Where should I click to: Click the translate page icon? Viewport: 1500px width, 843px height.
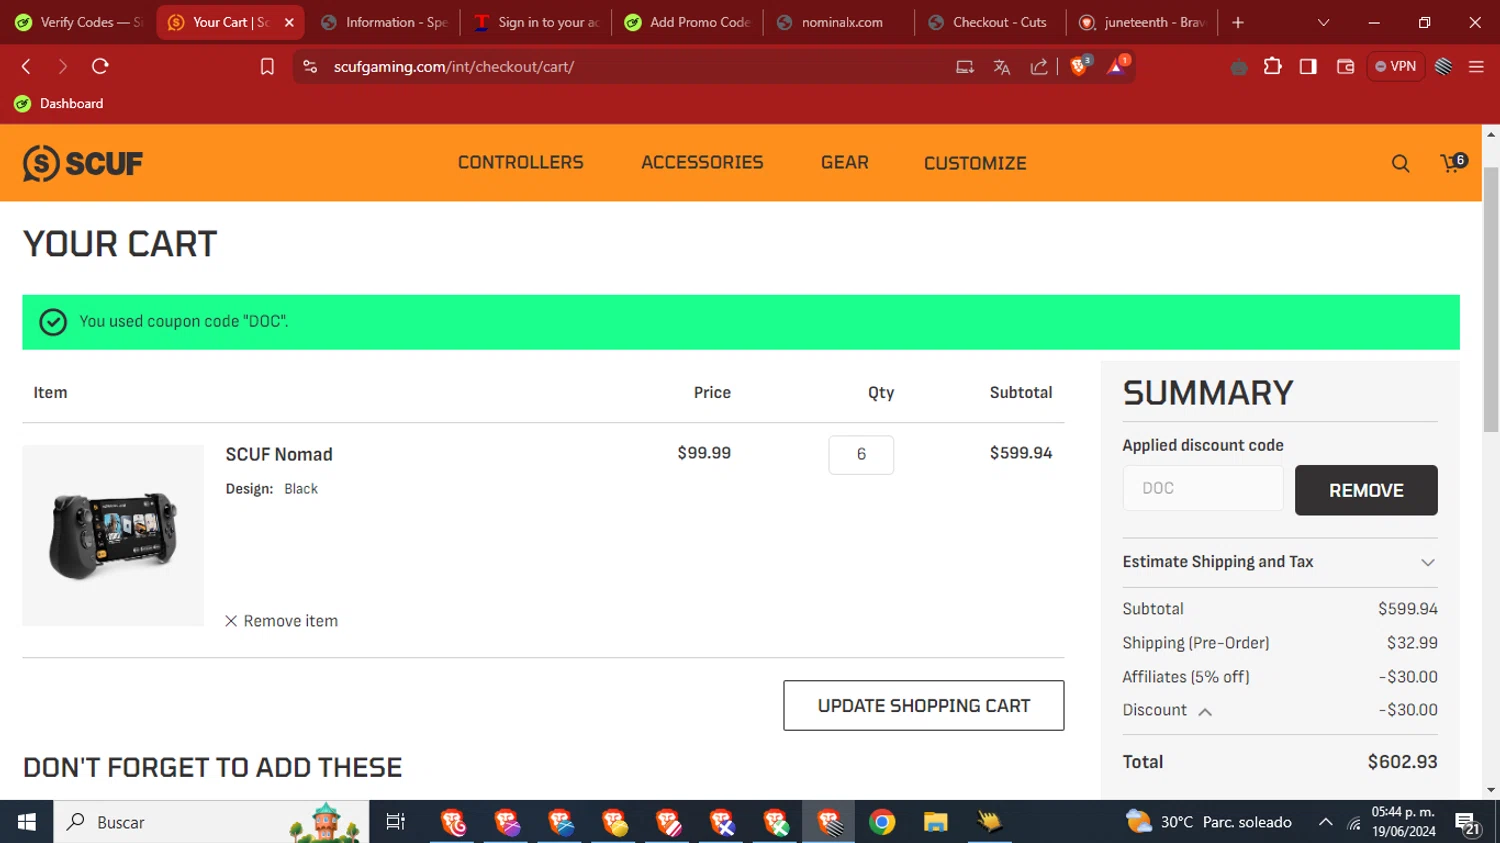click(1002, 67)
